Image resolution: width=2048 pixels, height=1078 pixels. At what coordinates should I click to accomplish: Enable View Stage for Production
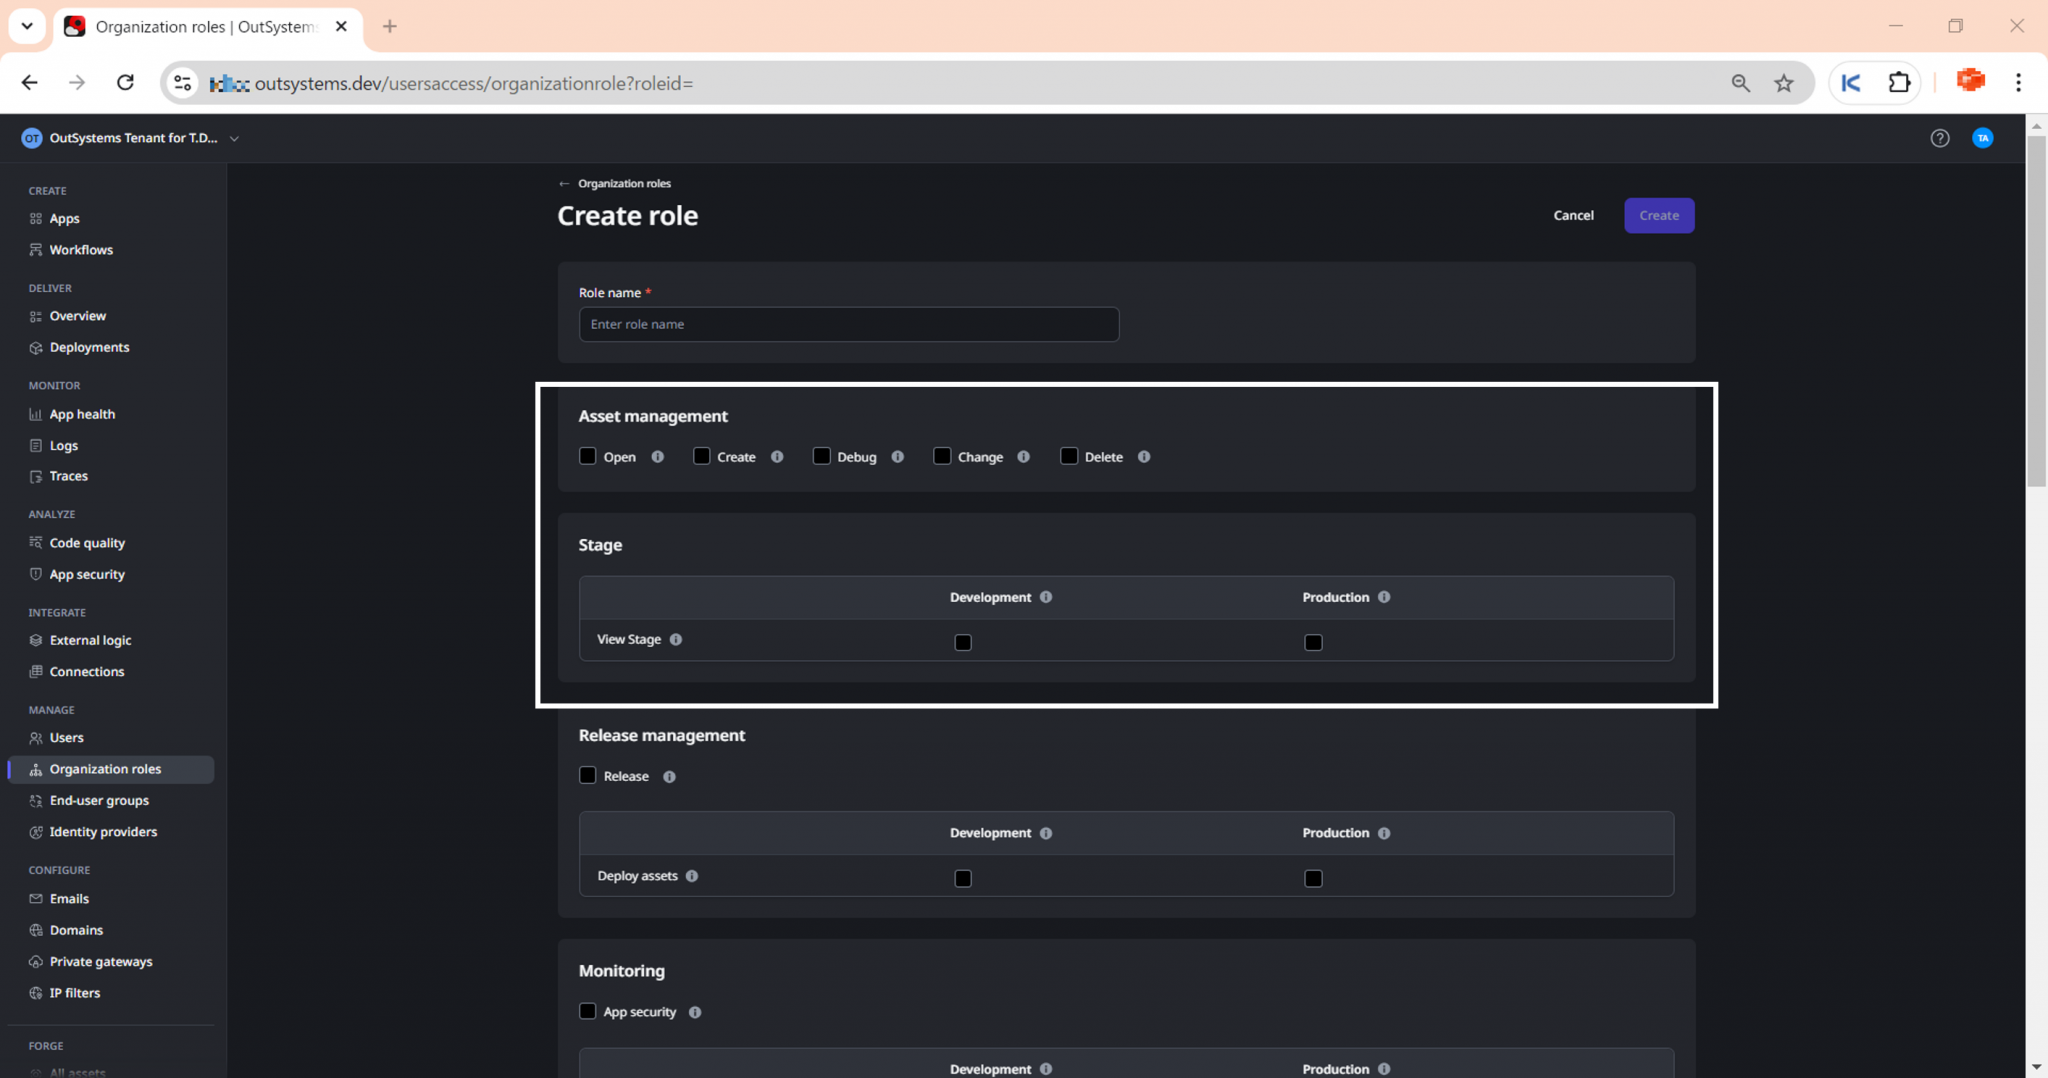coord(1313,642)
